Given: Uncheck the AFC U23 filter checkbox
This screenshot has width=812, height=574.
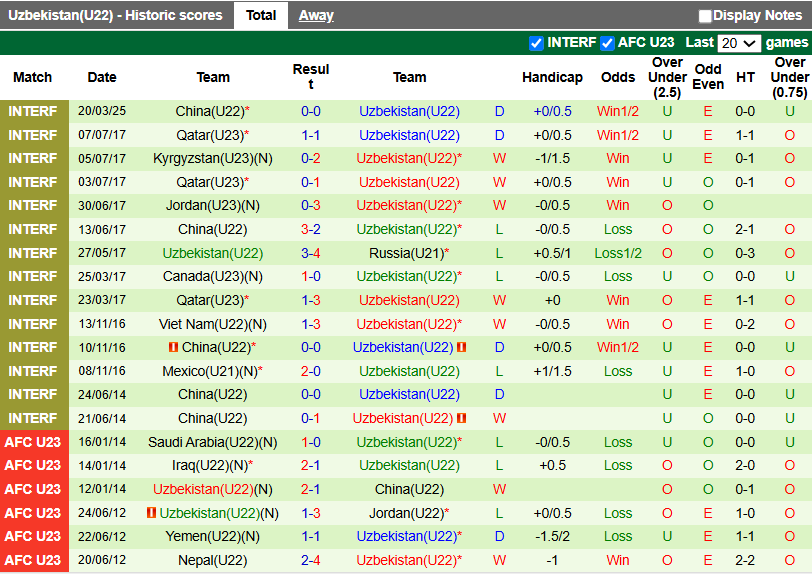Looking at the screenshot, I should click(x=607, y=43).
